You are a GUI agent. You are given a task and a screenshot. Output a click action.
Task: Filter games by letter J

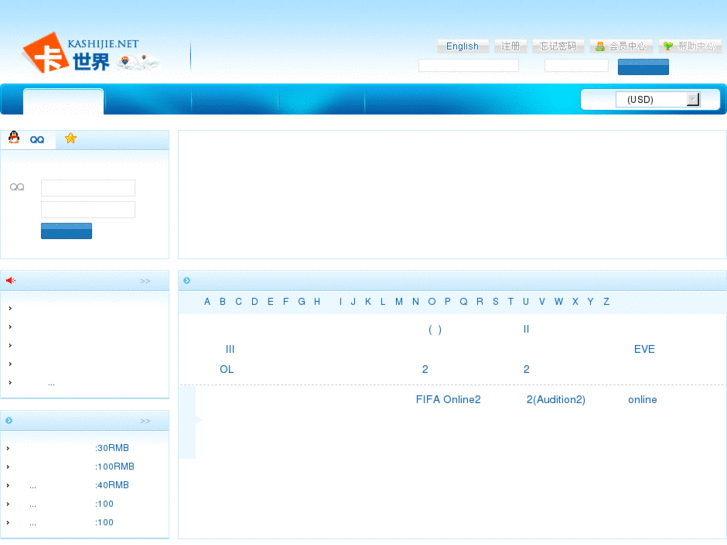[353, 301]
